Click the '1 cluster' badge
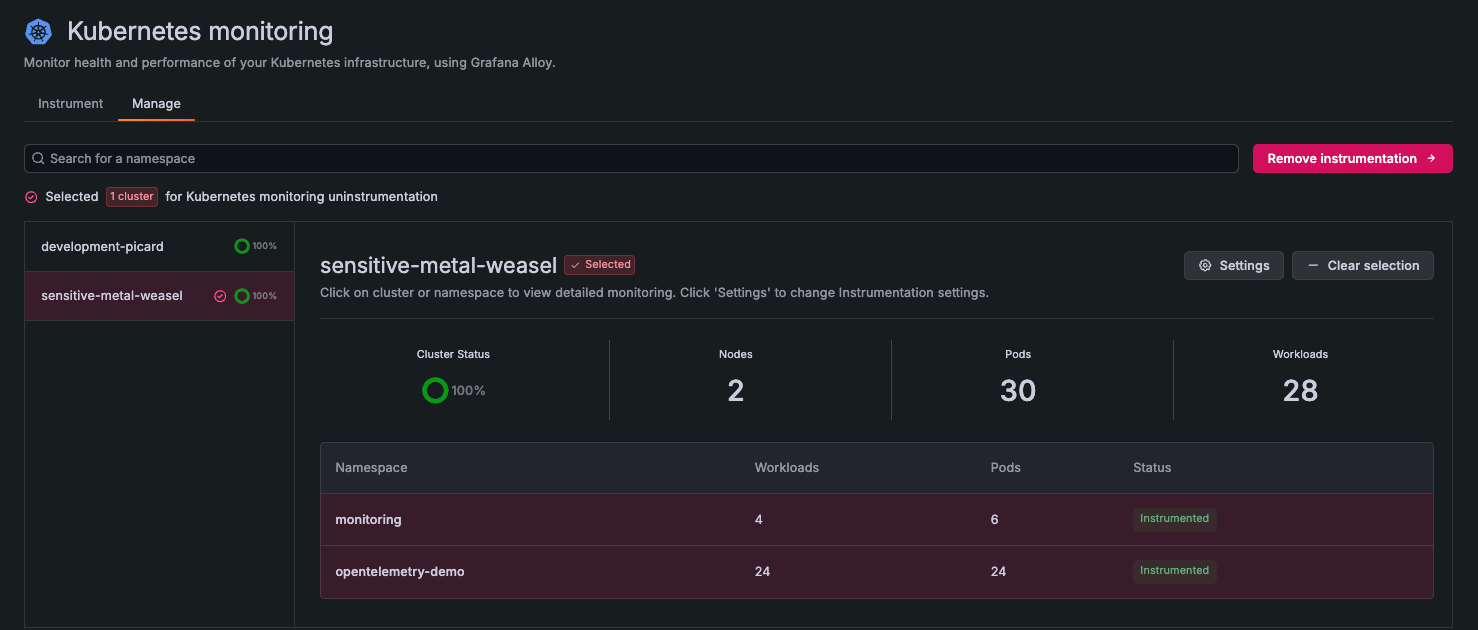 132,197
